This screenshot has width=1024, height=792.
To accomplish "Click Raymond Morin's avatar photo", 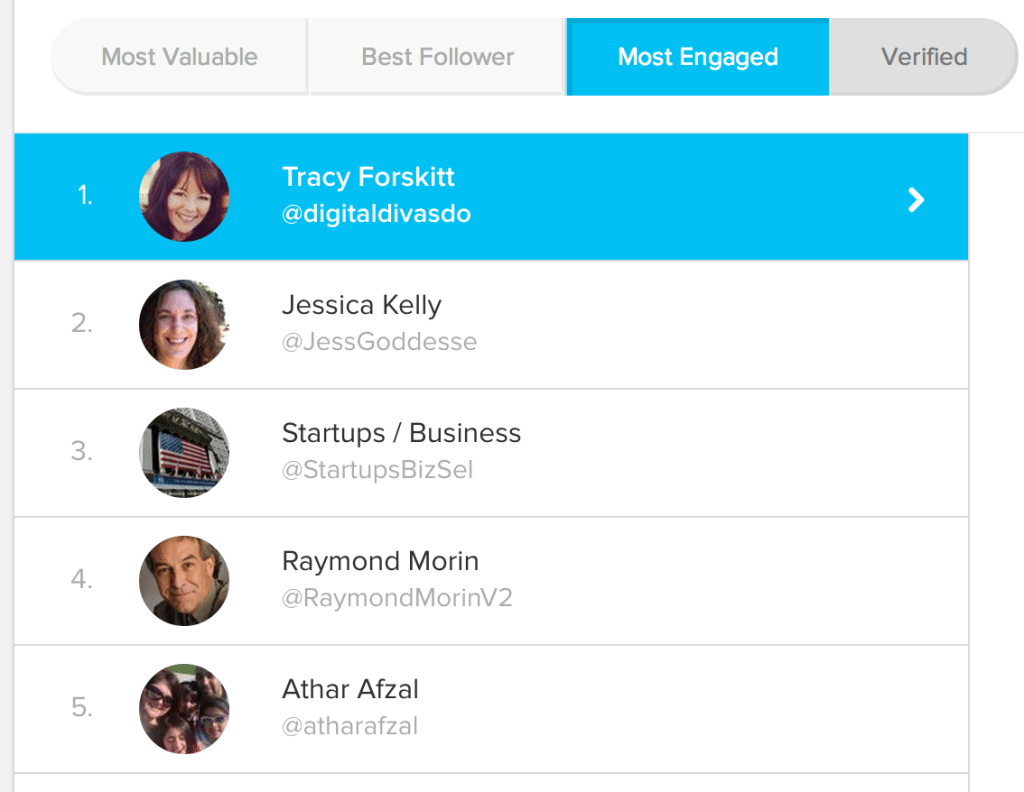I will [184, 580].
